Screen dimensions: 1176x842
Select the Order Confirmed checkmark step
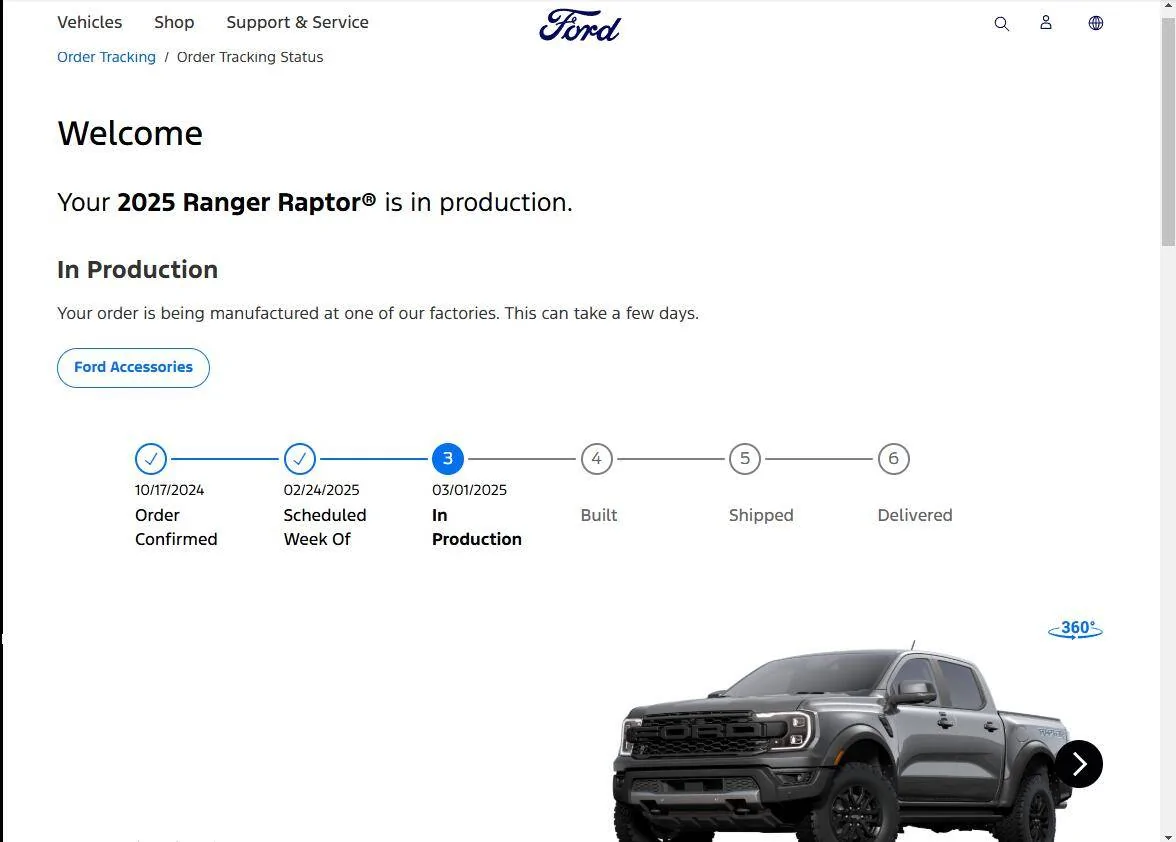pyautogui.click(x=151, y=459)
